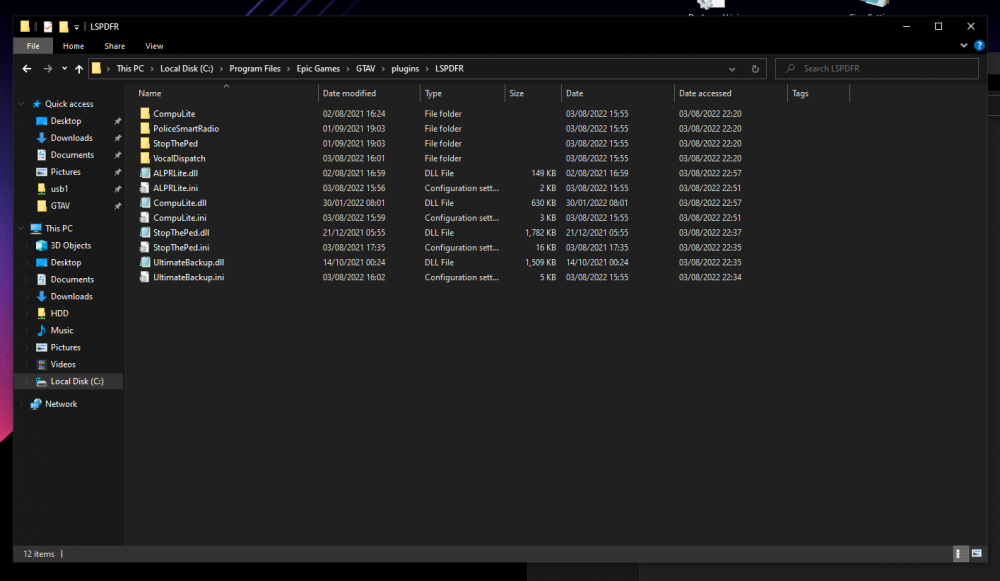Switch to Large icons view layout icon

click(976, 554)
